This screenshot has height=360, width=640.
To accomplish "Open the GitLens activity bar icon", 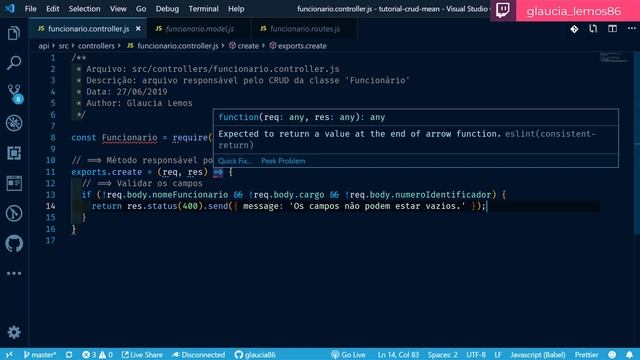I will (x=14, y=213).
